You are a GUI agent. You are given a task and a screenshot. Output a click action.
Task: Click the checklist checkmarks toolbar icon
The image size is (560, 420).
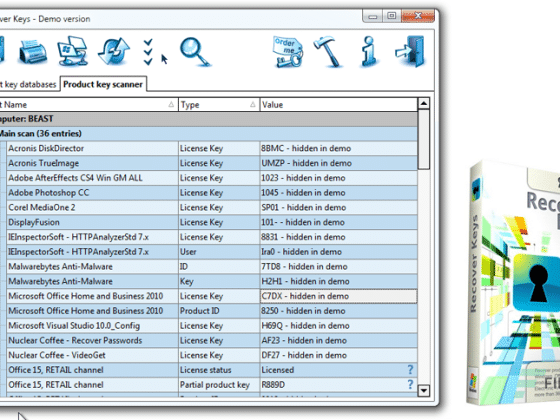(148, 52)
